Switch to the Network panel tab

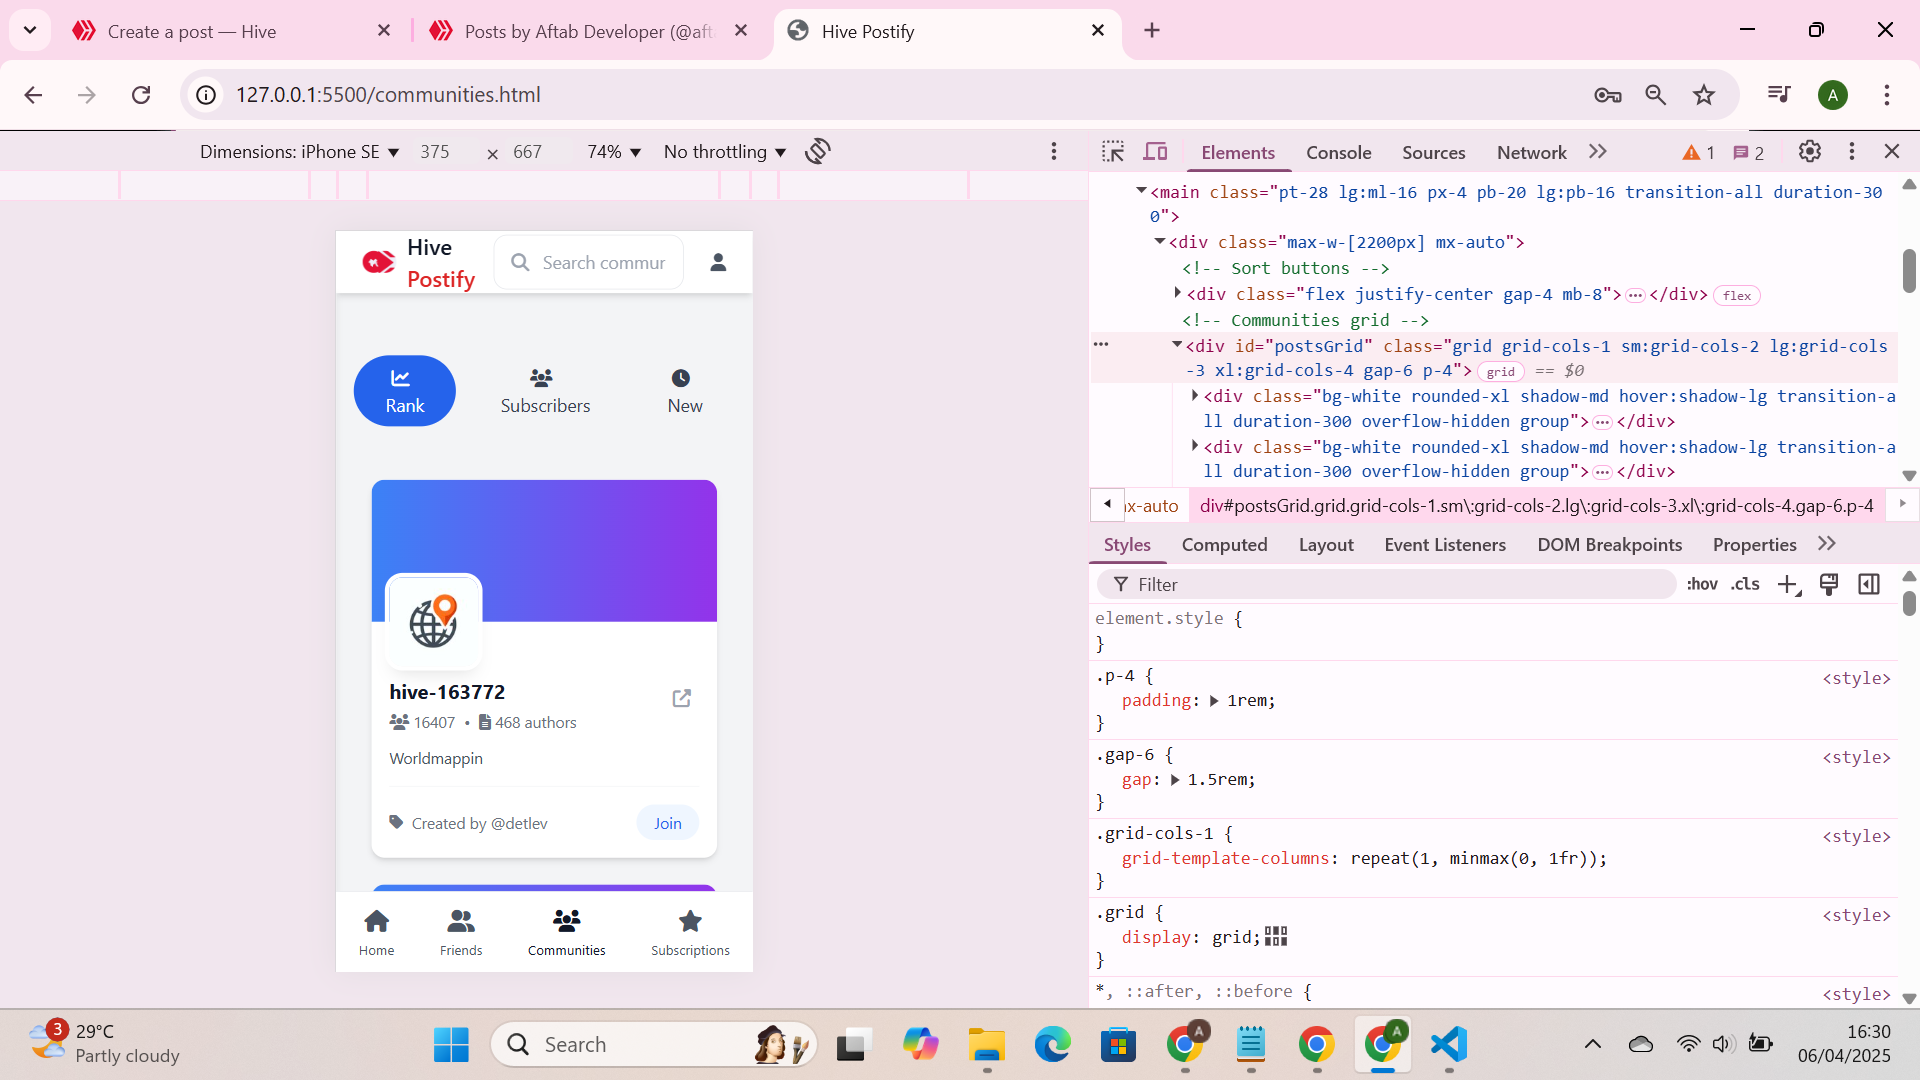[1531, 153]
